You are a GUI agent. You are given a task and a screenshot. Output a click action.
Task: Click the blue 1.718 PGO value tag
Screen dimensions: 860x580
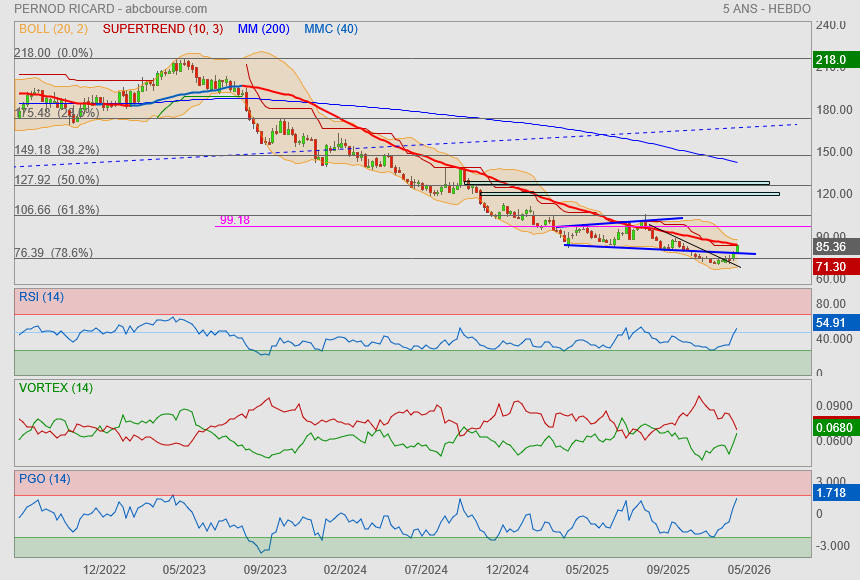coord(830,494)
